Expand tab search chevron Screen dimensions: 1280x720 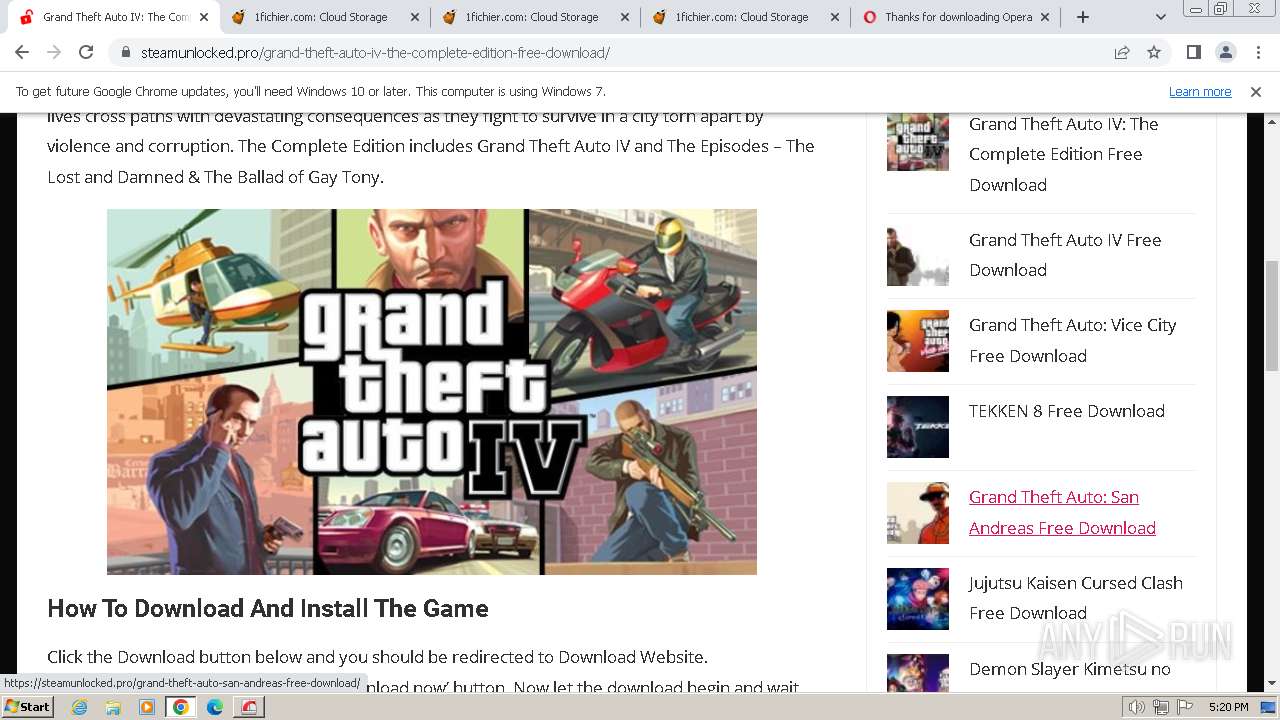point(1160,17)
